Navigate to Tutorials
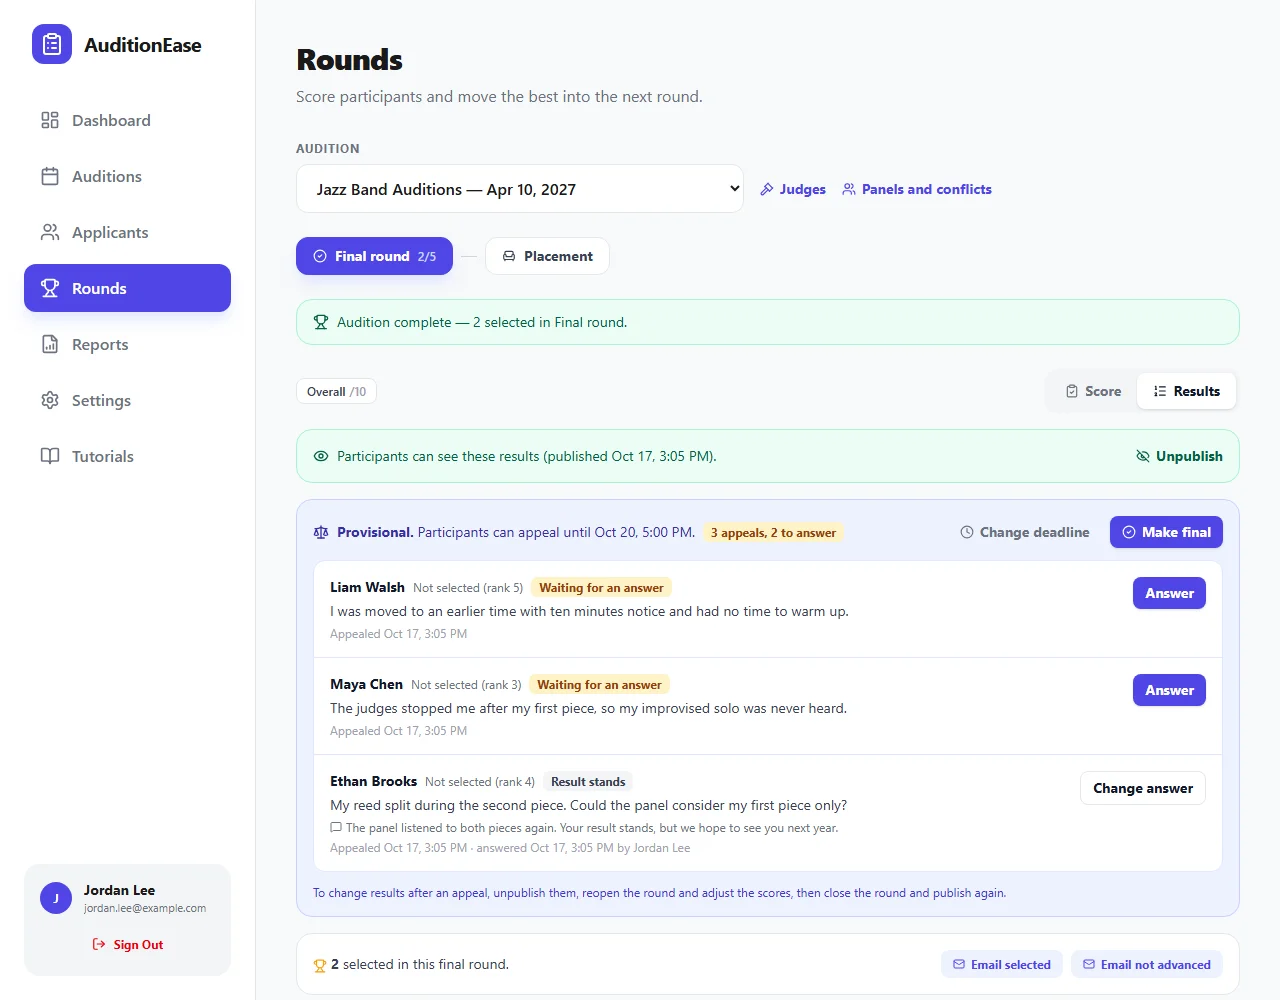The height and width of the screenshot is (1000, 1280). (127, 456)
